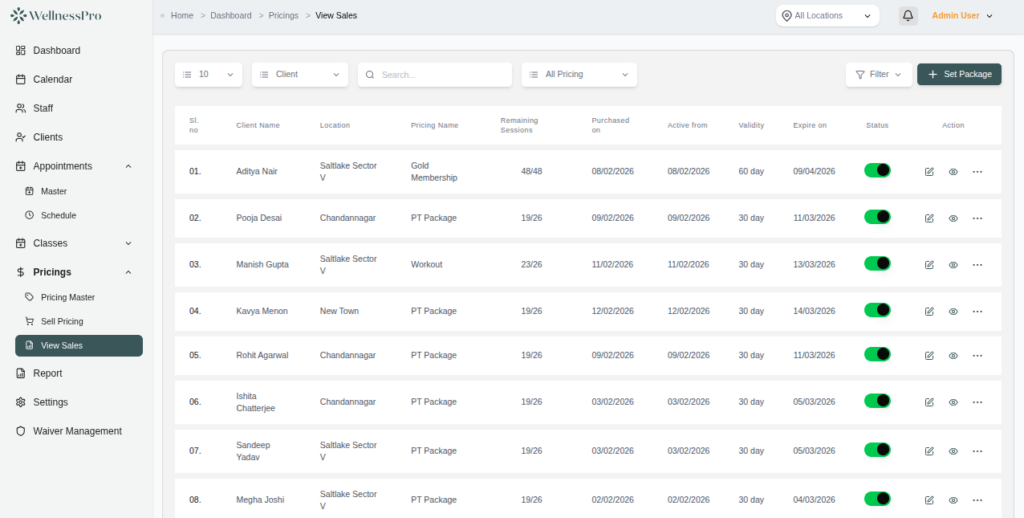View Rohit Agarwal's sale eye icon
Viewport: 1024px width, 518px height.
[953, 356]
